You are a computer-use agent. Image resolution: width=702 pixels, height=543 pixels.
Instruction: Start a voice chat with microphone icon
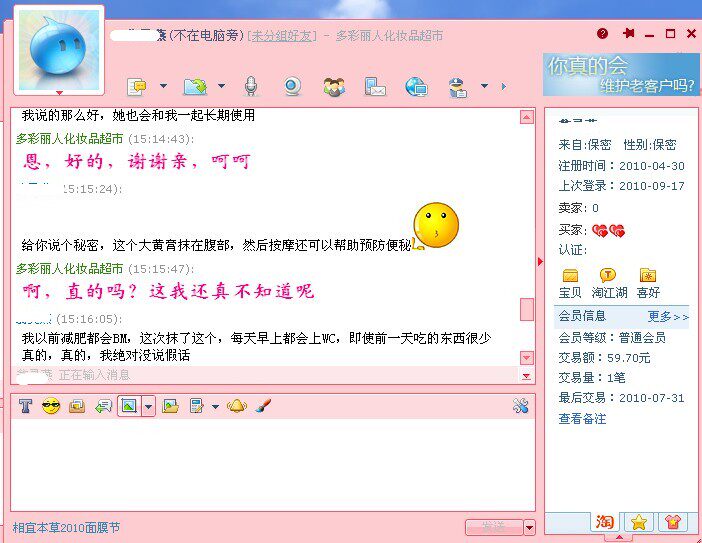(251, 86)
